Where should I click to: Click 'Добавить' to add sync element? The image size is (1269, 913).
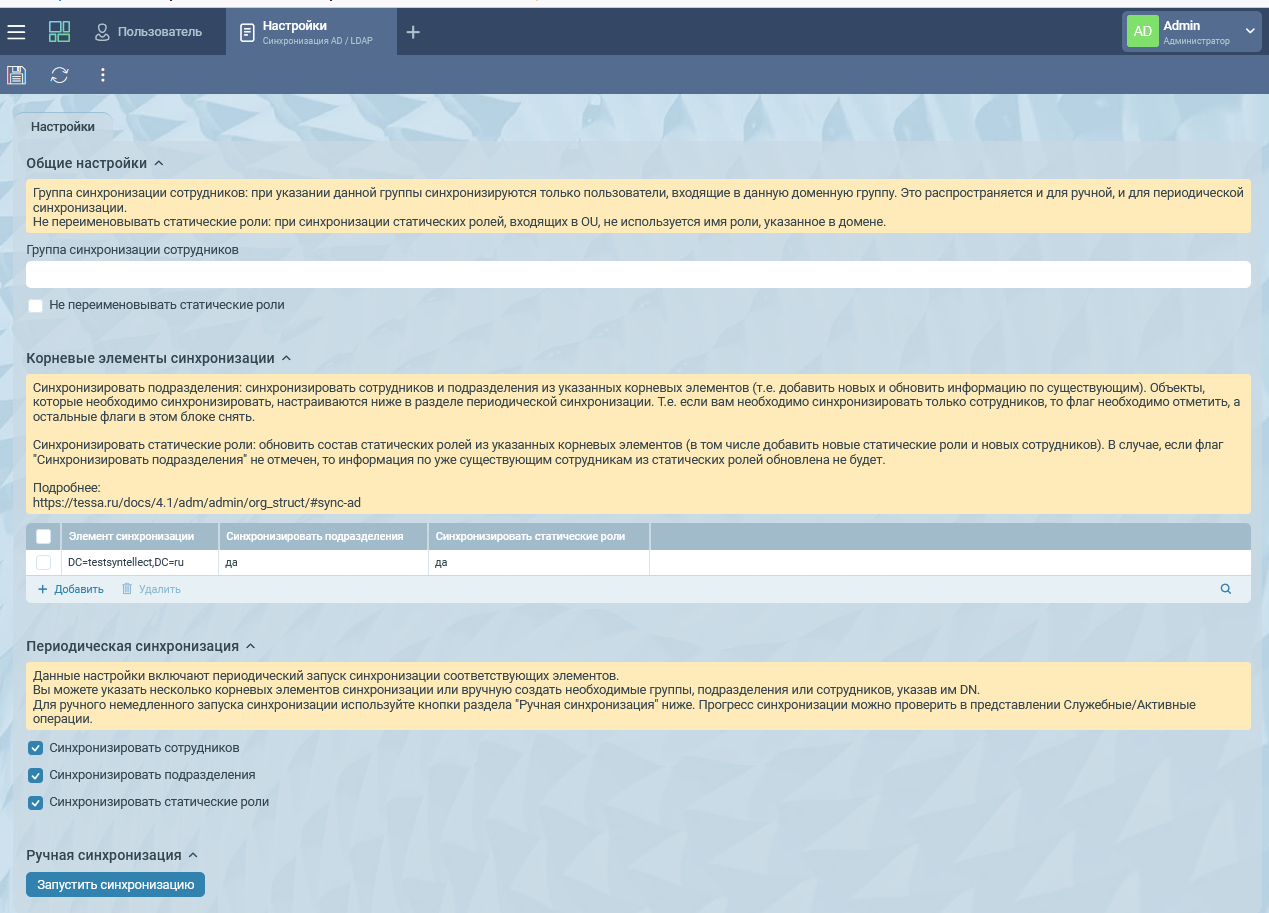pyautogui.click(x=71, y=589)
